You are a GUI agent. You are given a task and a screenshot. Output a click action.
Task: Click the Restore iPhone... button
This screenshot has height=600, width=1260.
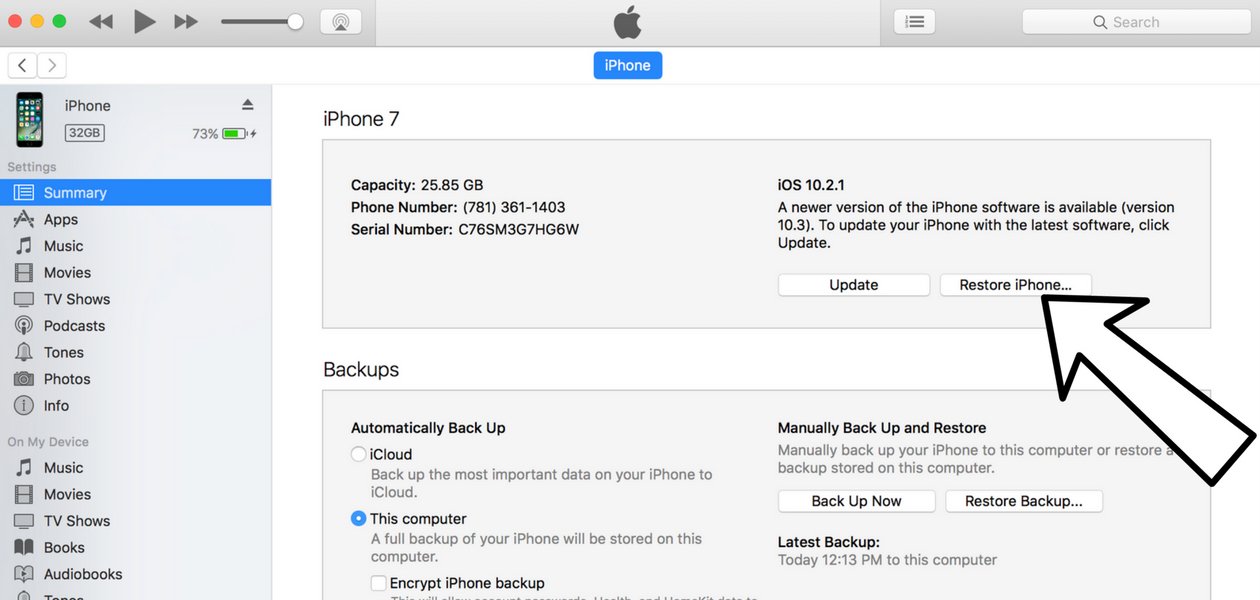coord(1016,285)
